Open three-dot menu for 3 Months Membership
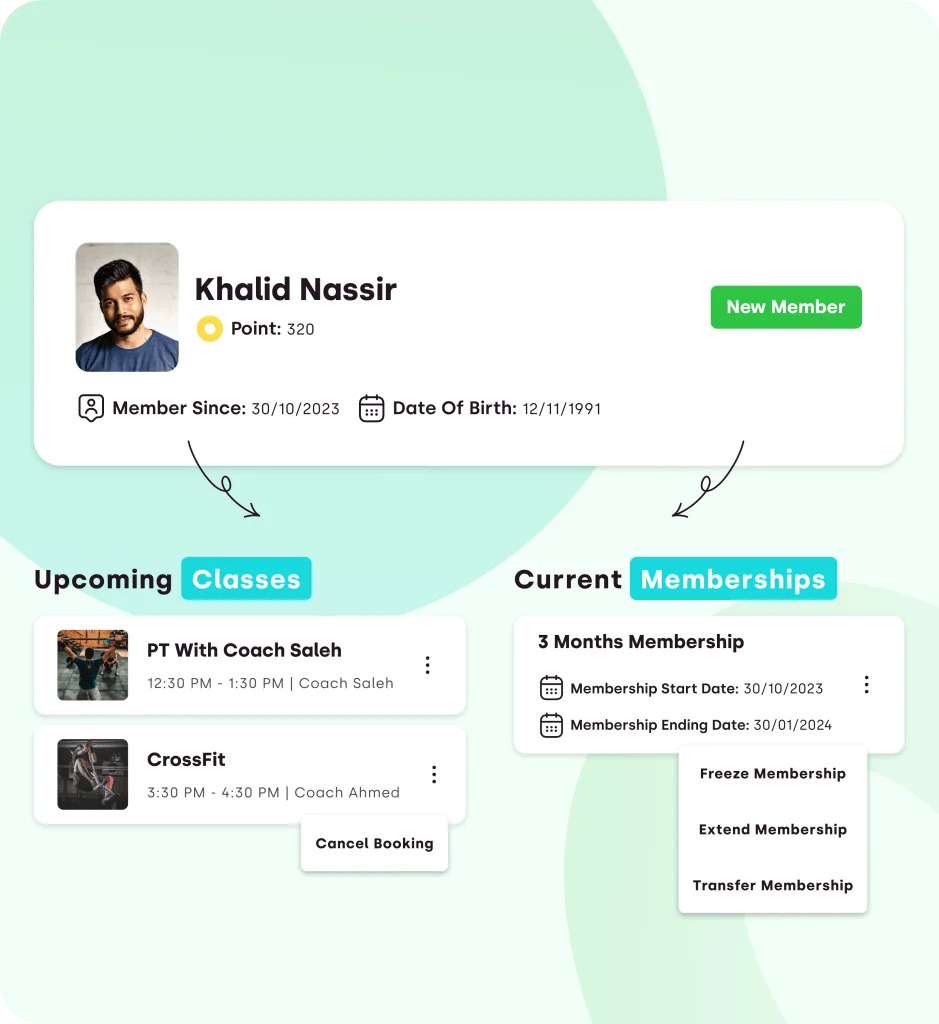Image resolution: width=939 pixels, height=1024 pixels. coord(867,684)
